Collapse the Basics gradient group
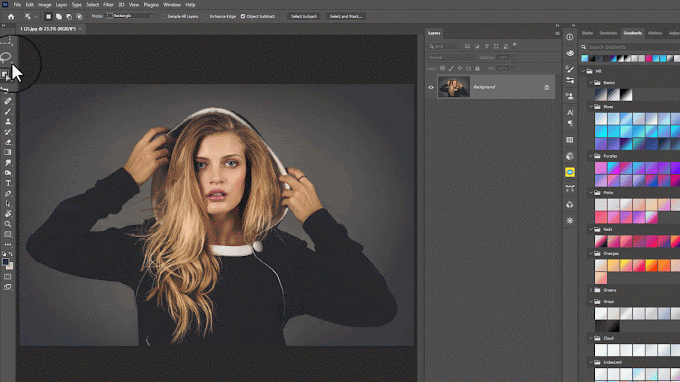 pyautogui.click(x=591, y=82)
